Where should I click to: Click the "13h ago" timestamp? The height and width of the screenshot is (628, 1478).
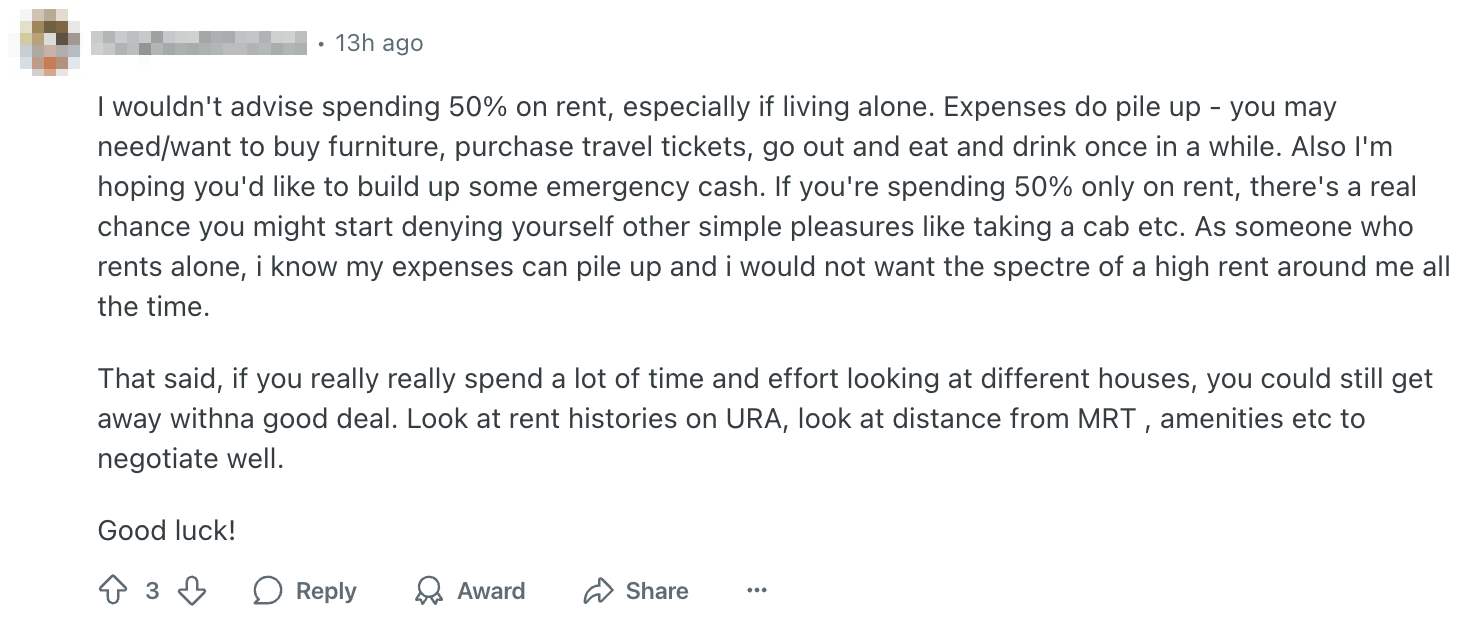click(379, 43)
